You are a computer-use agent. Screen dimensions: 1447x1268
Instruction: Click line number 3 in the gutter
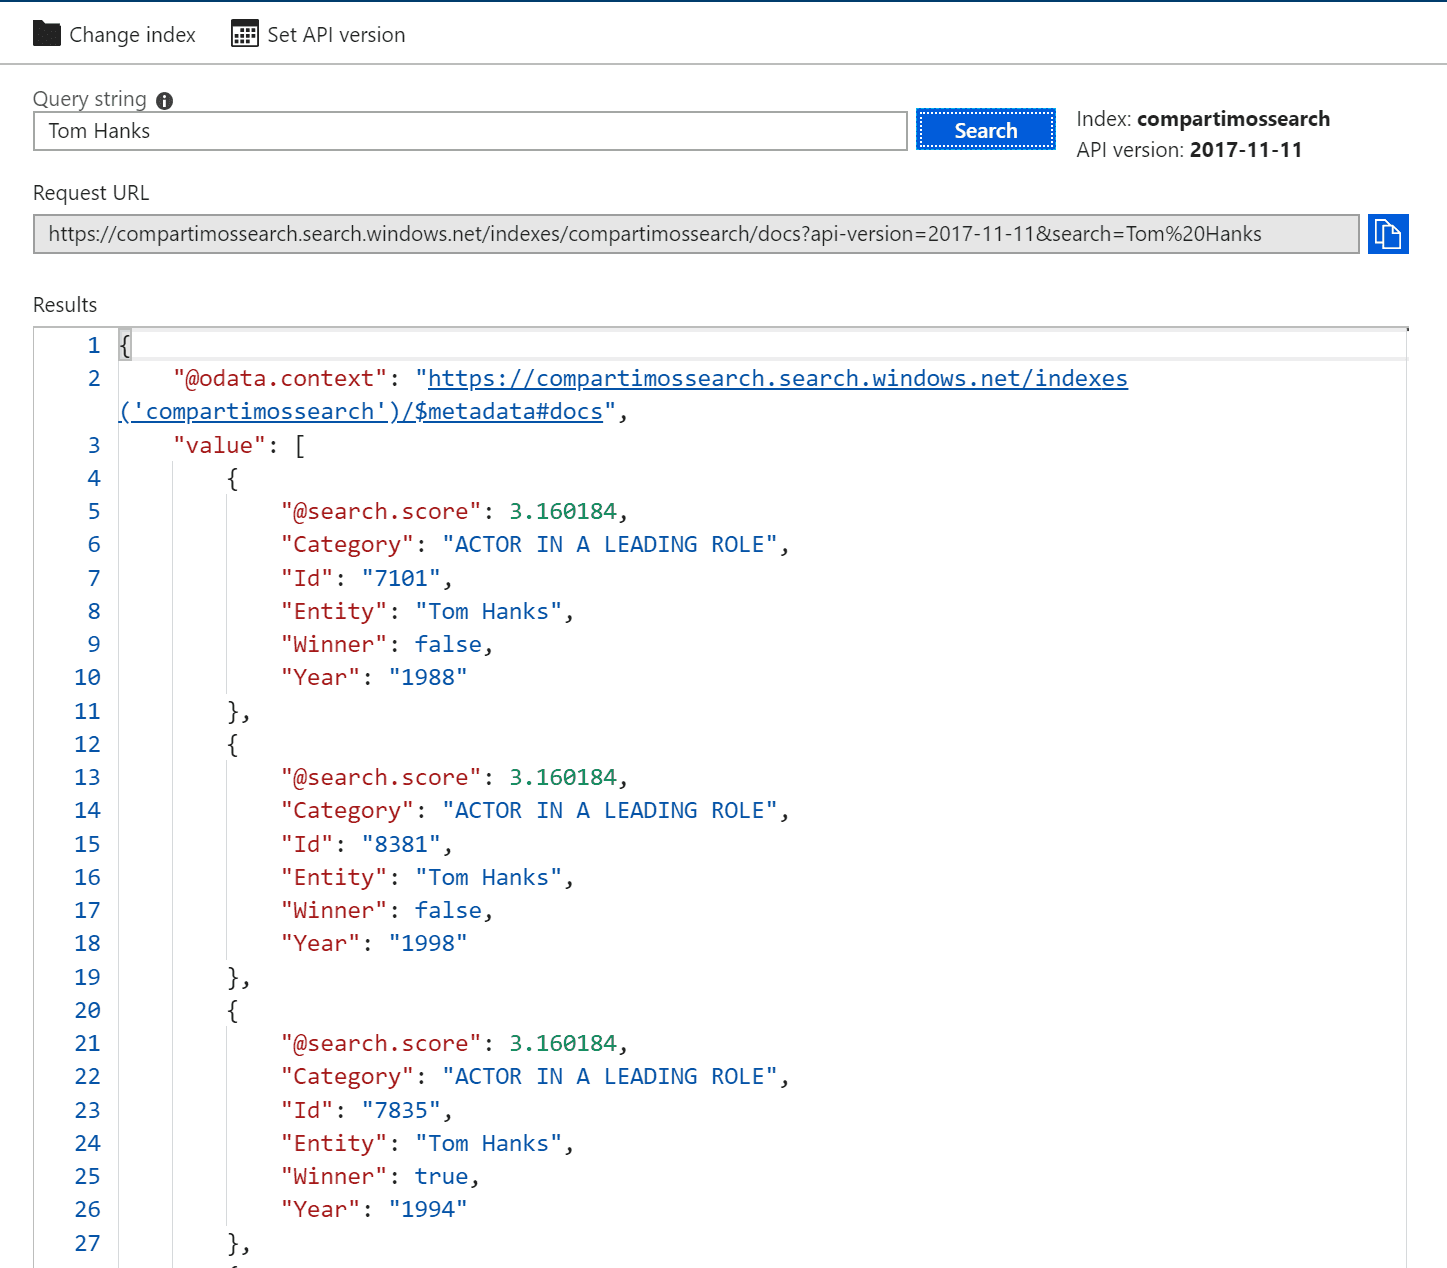94,446
